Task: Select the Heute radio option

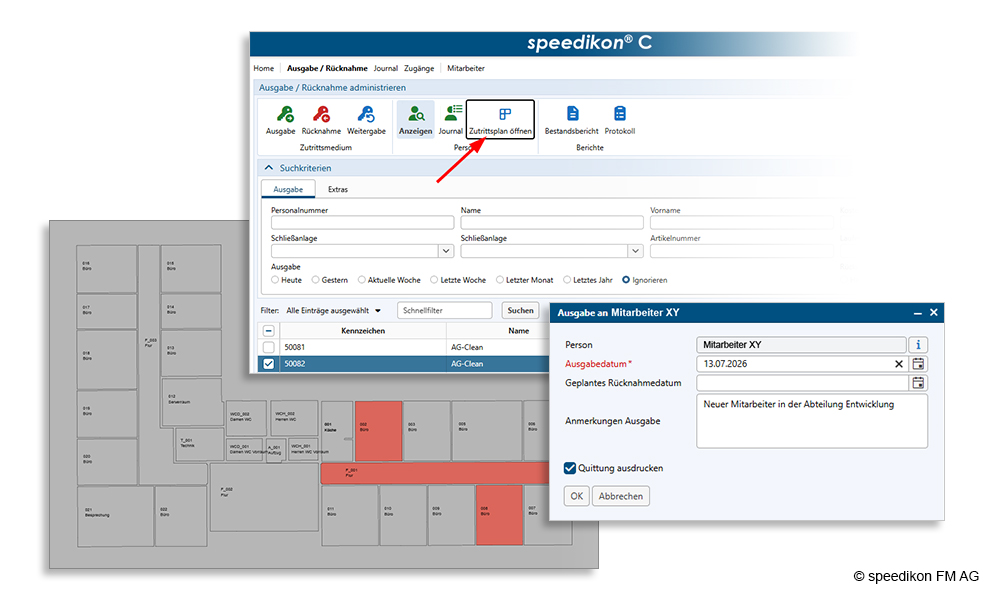Action: (275, 280)
